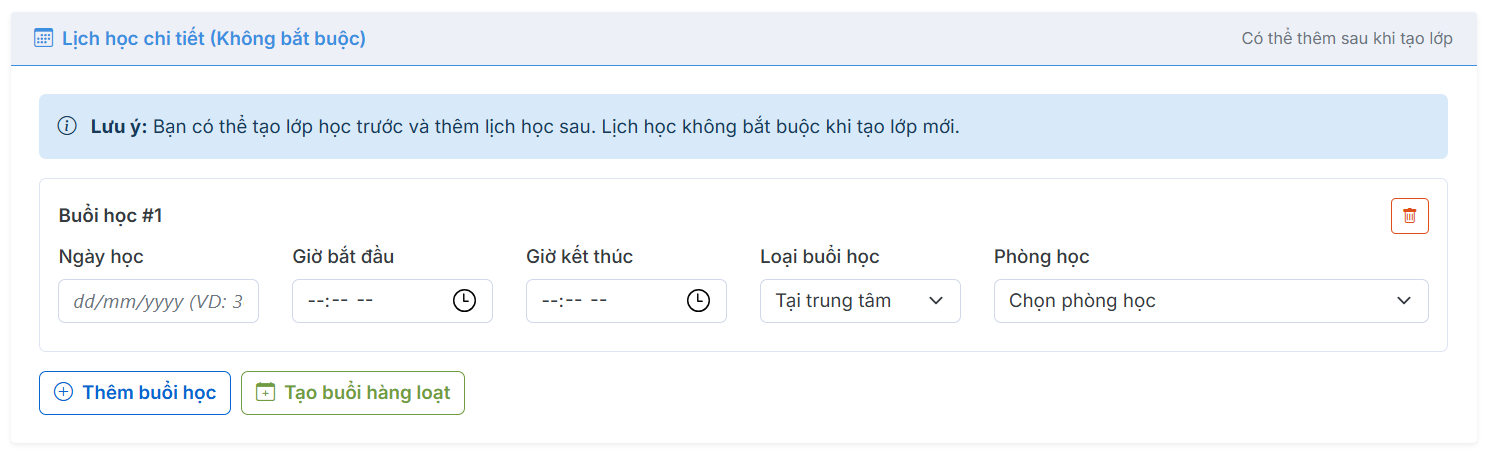Click the Loại buổi học label
This screenshot has width=1490, height=459.
pos(819,257)
